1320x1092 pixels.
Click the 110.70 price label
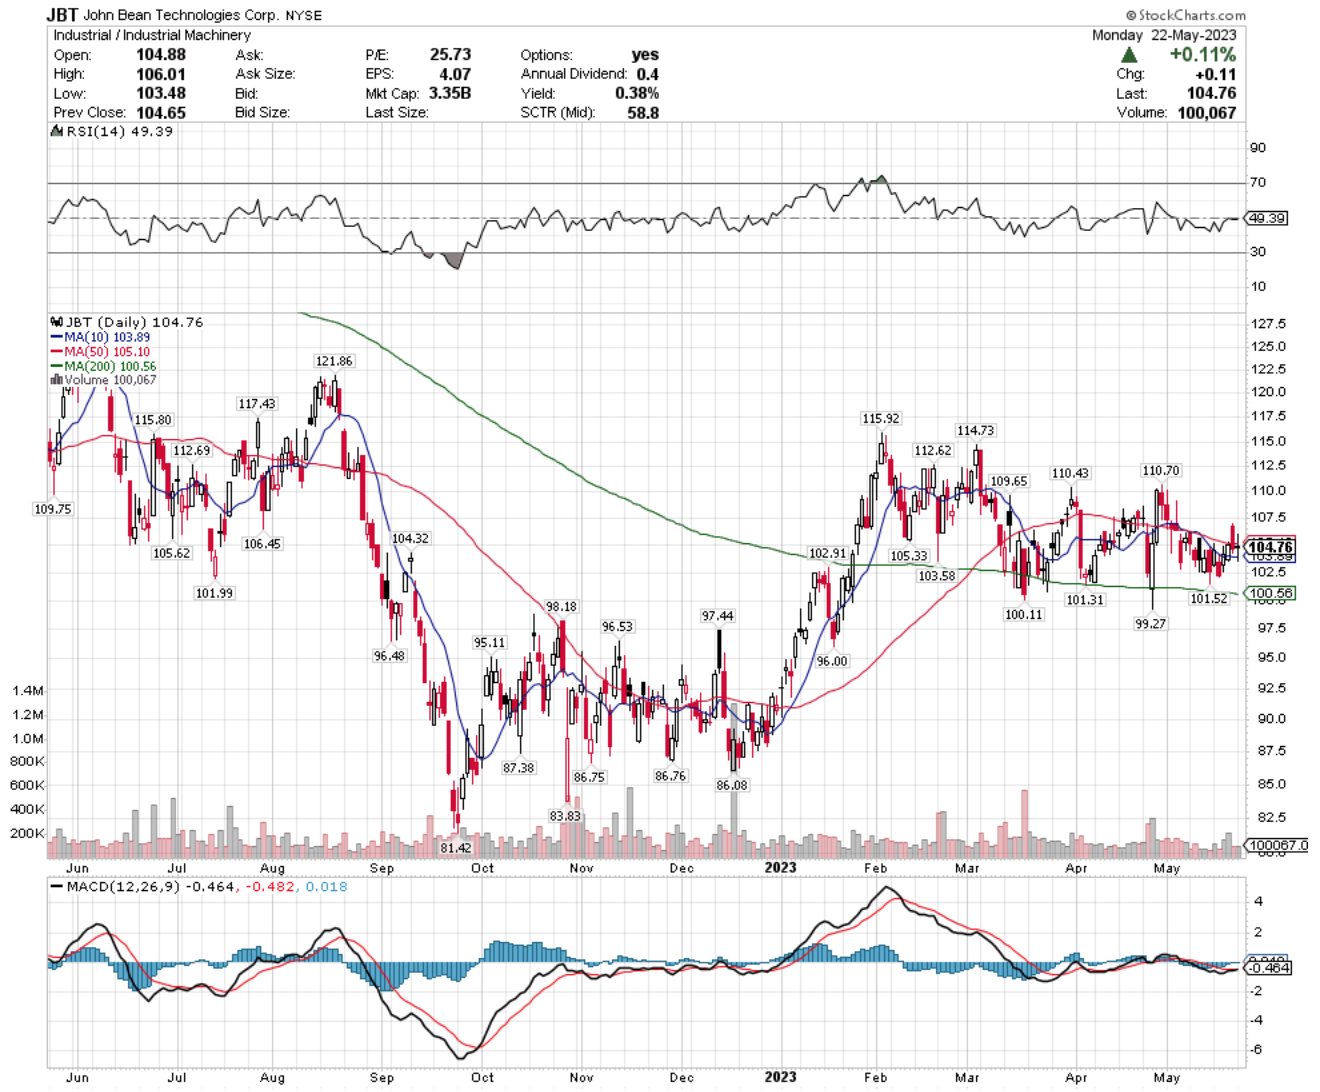click(1161, 470)
